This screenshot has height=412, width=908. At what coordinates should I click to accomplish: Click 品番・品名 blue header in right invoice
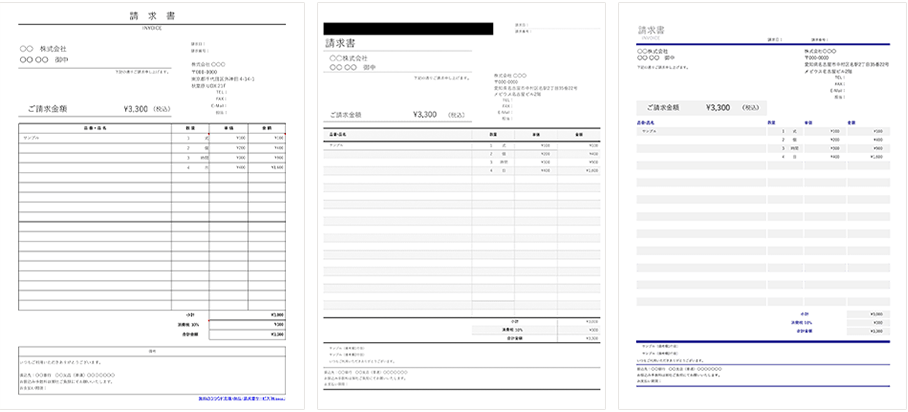648,123
